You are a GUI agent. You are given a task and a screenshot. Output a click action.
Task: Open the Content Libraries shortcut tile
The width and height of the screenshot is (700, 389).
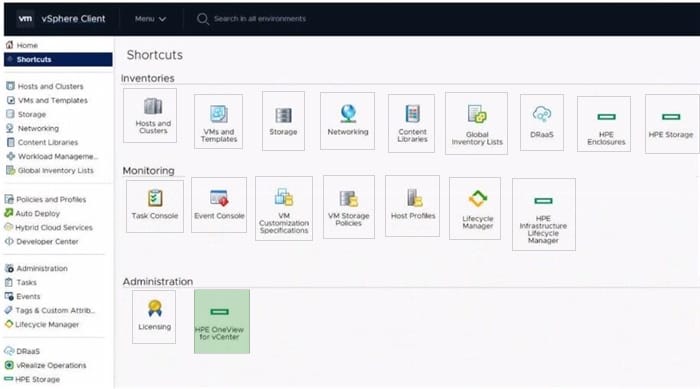pos(411,123)
